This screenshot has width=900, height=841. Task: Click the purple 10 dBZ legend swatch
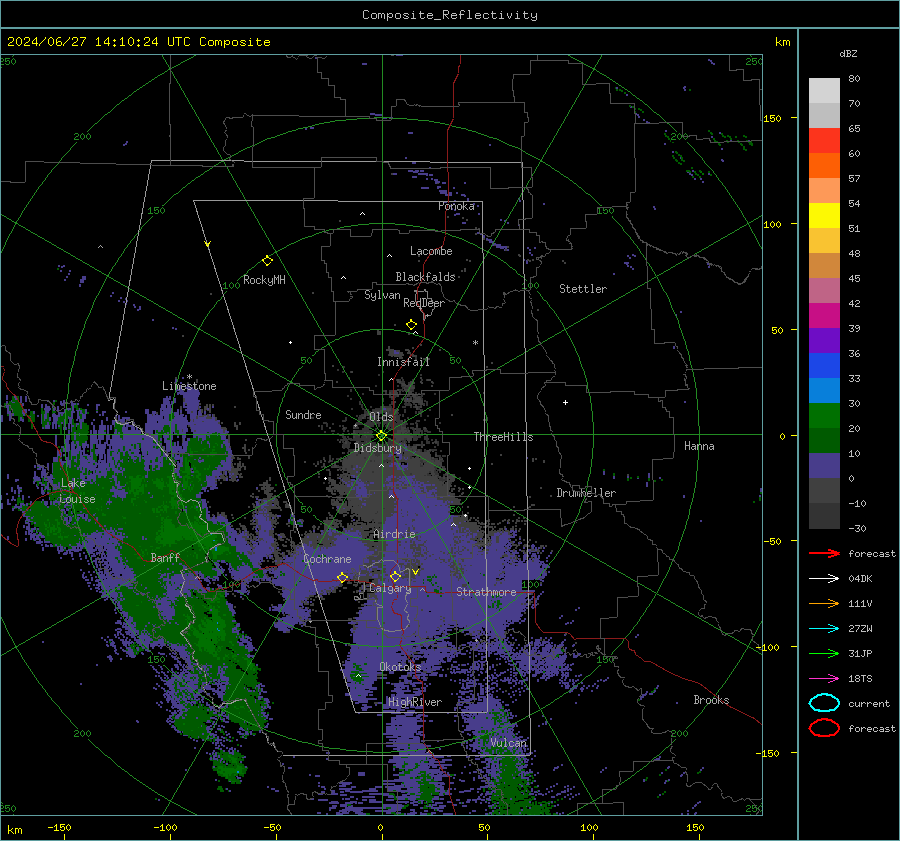824,465
